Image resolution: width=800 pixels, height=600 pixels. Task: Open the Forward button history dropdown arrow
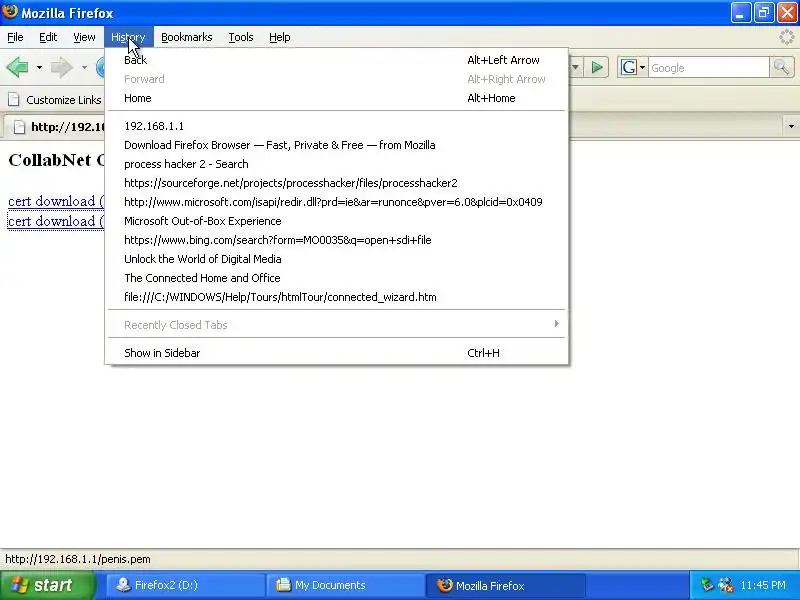coord(84,67)
